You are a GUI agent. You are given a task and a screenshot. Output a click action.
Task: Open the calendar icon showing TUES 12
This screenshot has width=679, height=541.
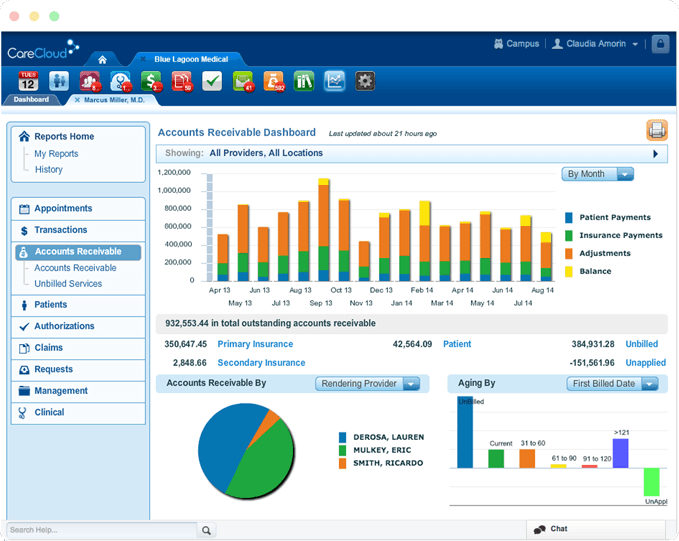click(28, 81)
